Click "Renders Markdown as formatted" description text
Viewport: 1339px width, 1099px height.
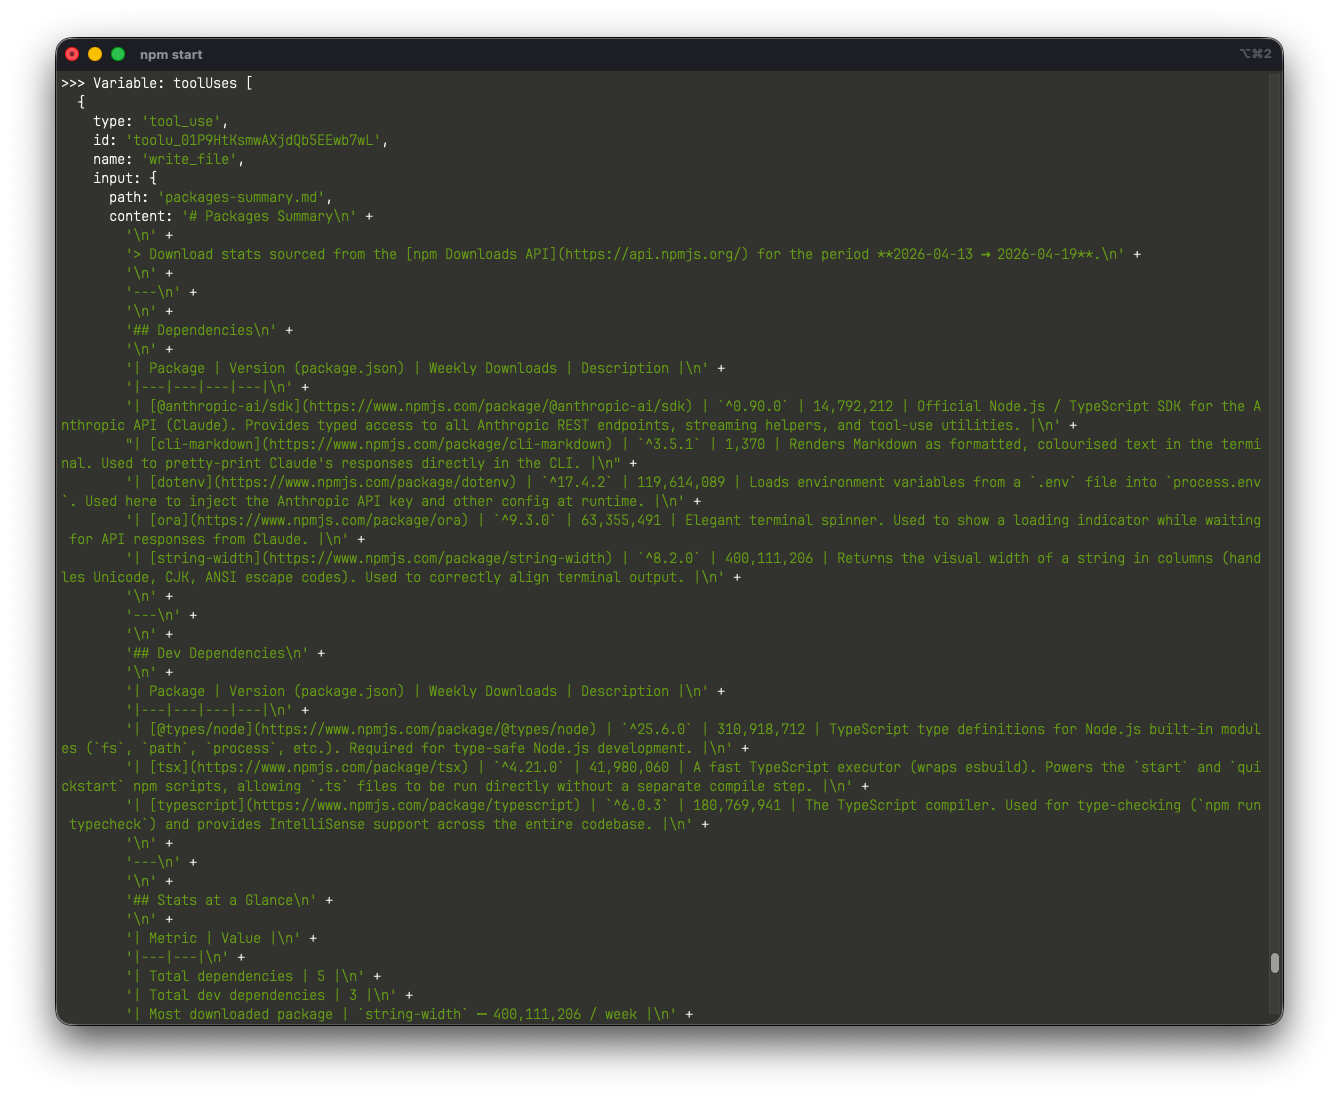[x=905, y=444]
